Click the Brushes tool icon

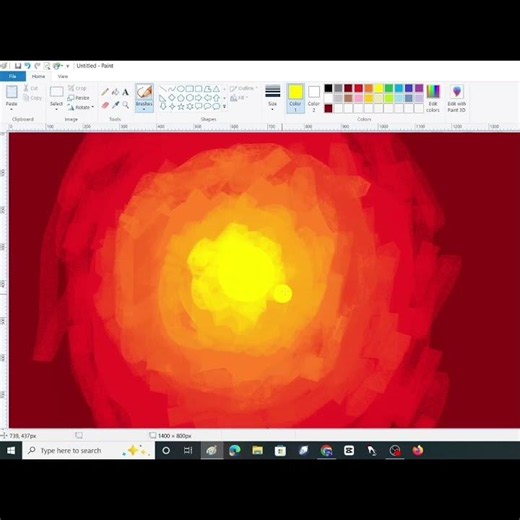pyautogui.click(x=144, y=92)
